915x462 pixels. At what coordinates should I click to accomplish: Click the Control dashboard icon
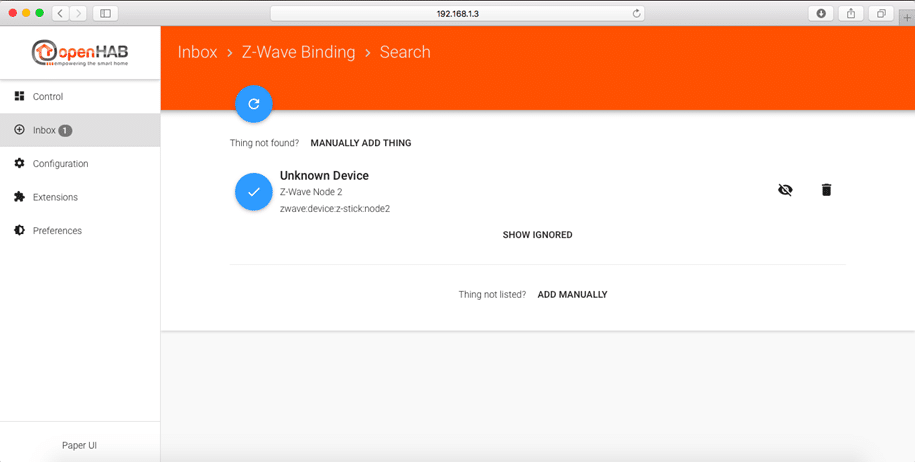[19, 96]
